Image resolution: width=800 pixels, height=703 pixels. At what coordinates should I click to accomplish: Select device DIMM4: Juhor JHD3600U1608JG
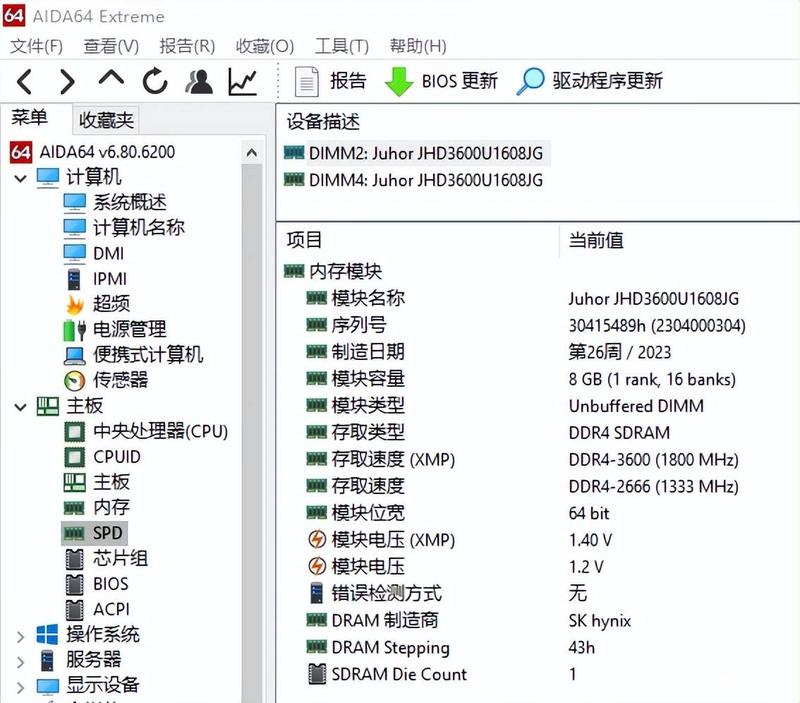[414, 180]
